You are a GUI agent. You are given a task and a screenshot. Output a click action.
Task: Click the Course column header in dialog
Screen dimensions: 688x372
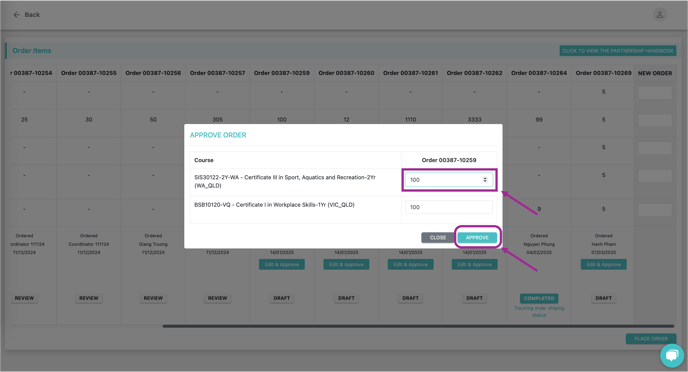point(204,160)
